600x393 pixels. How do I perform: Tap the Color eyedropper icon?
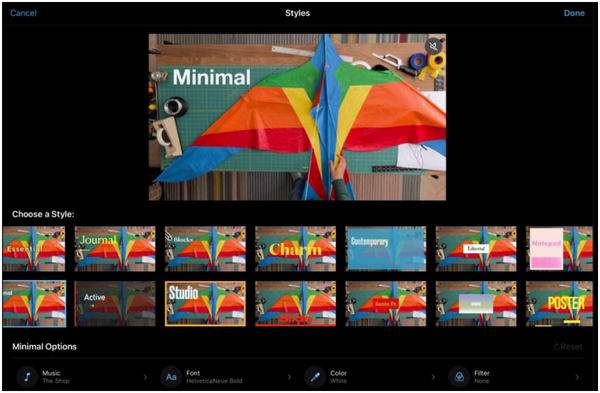315,377
